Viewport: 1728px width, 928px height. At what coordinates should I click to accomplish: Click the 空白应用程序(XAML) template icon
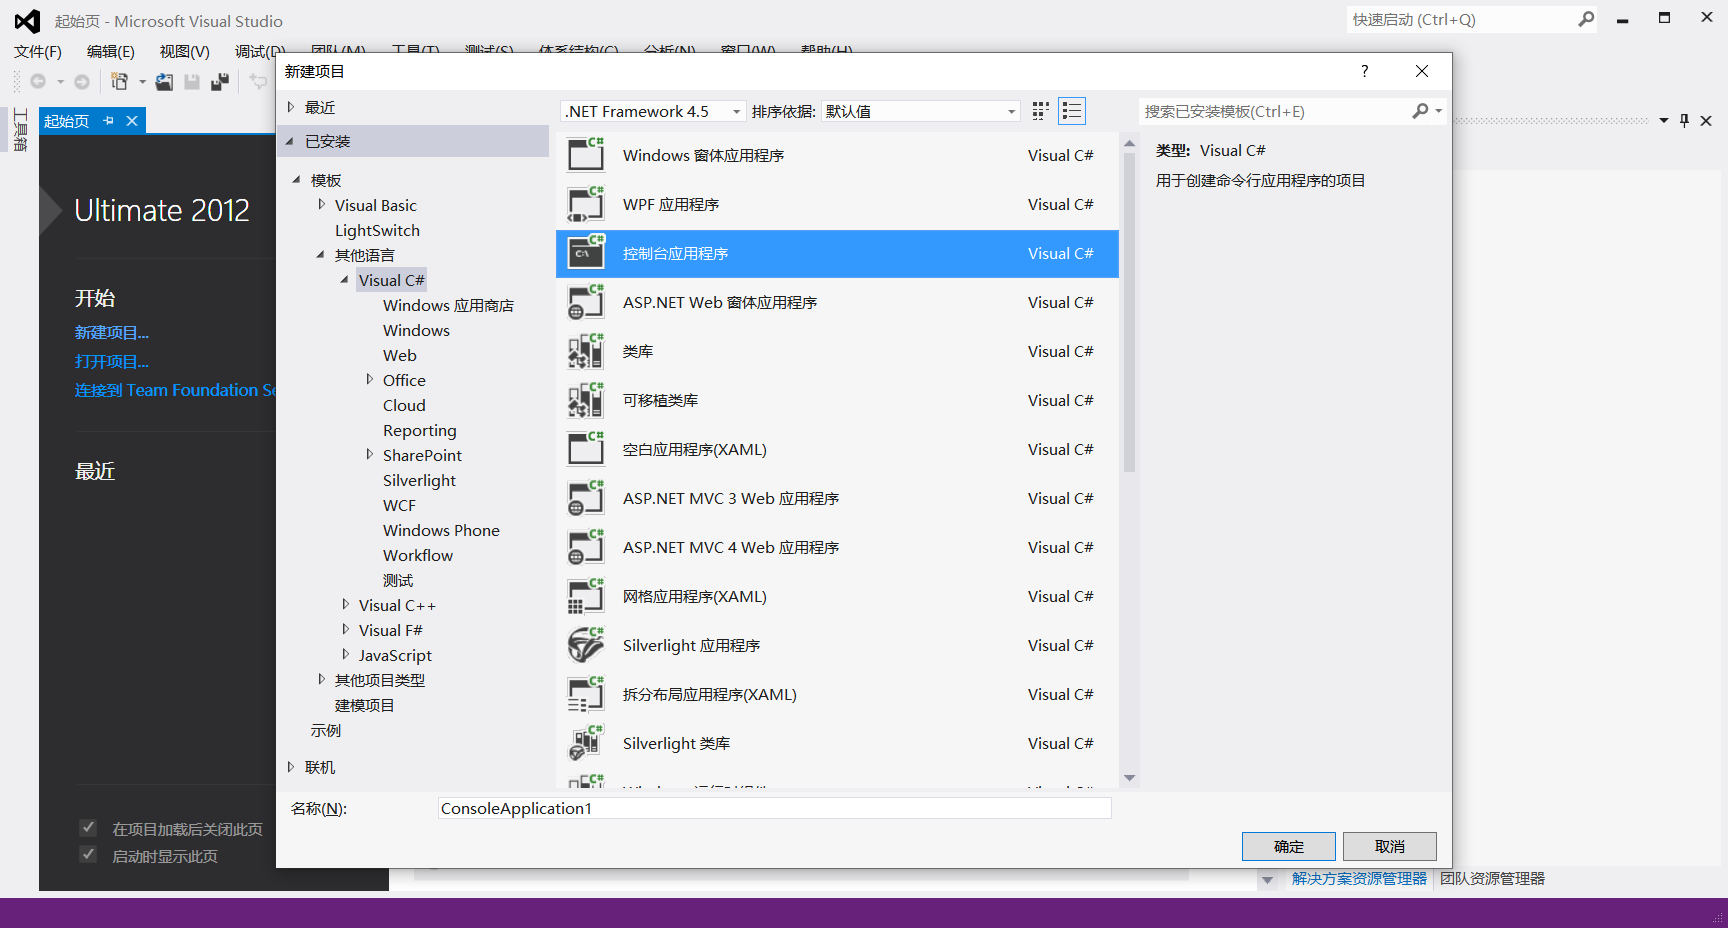click(x=586, y=449)
